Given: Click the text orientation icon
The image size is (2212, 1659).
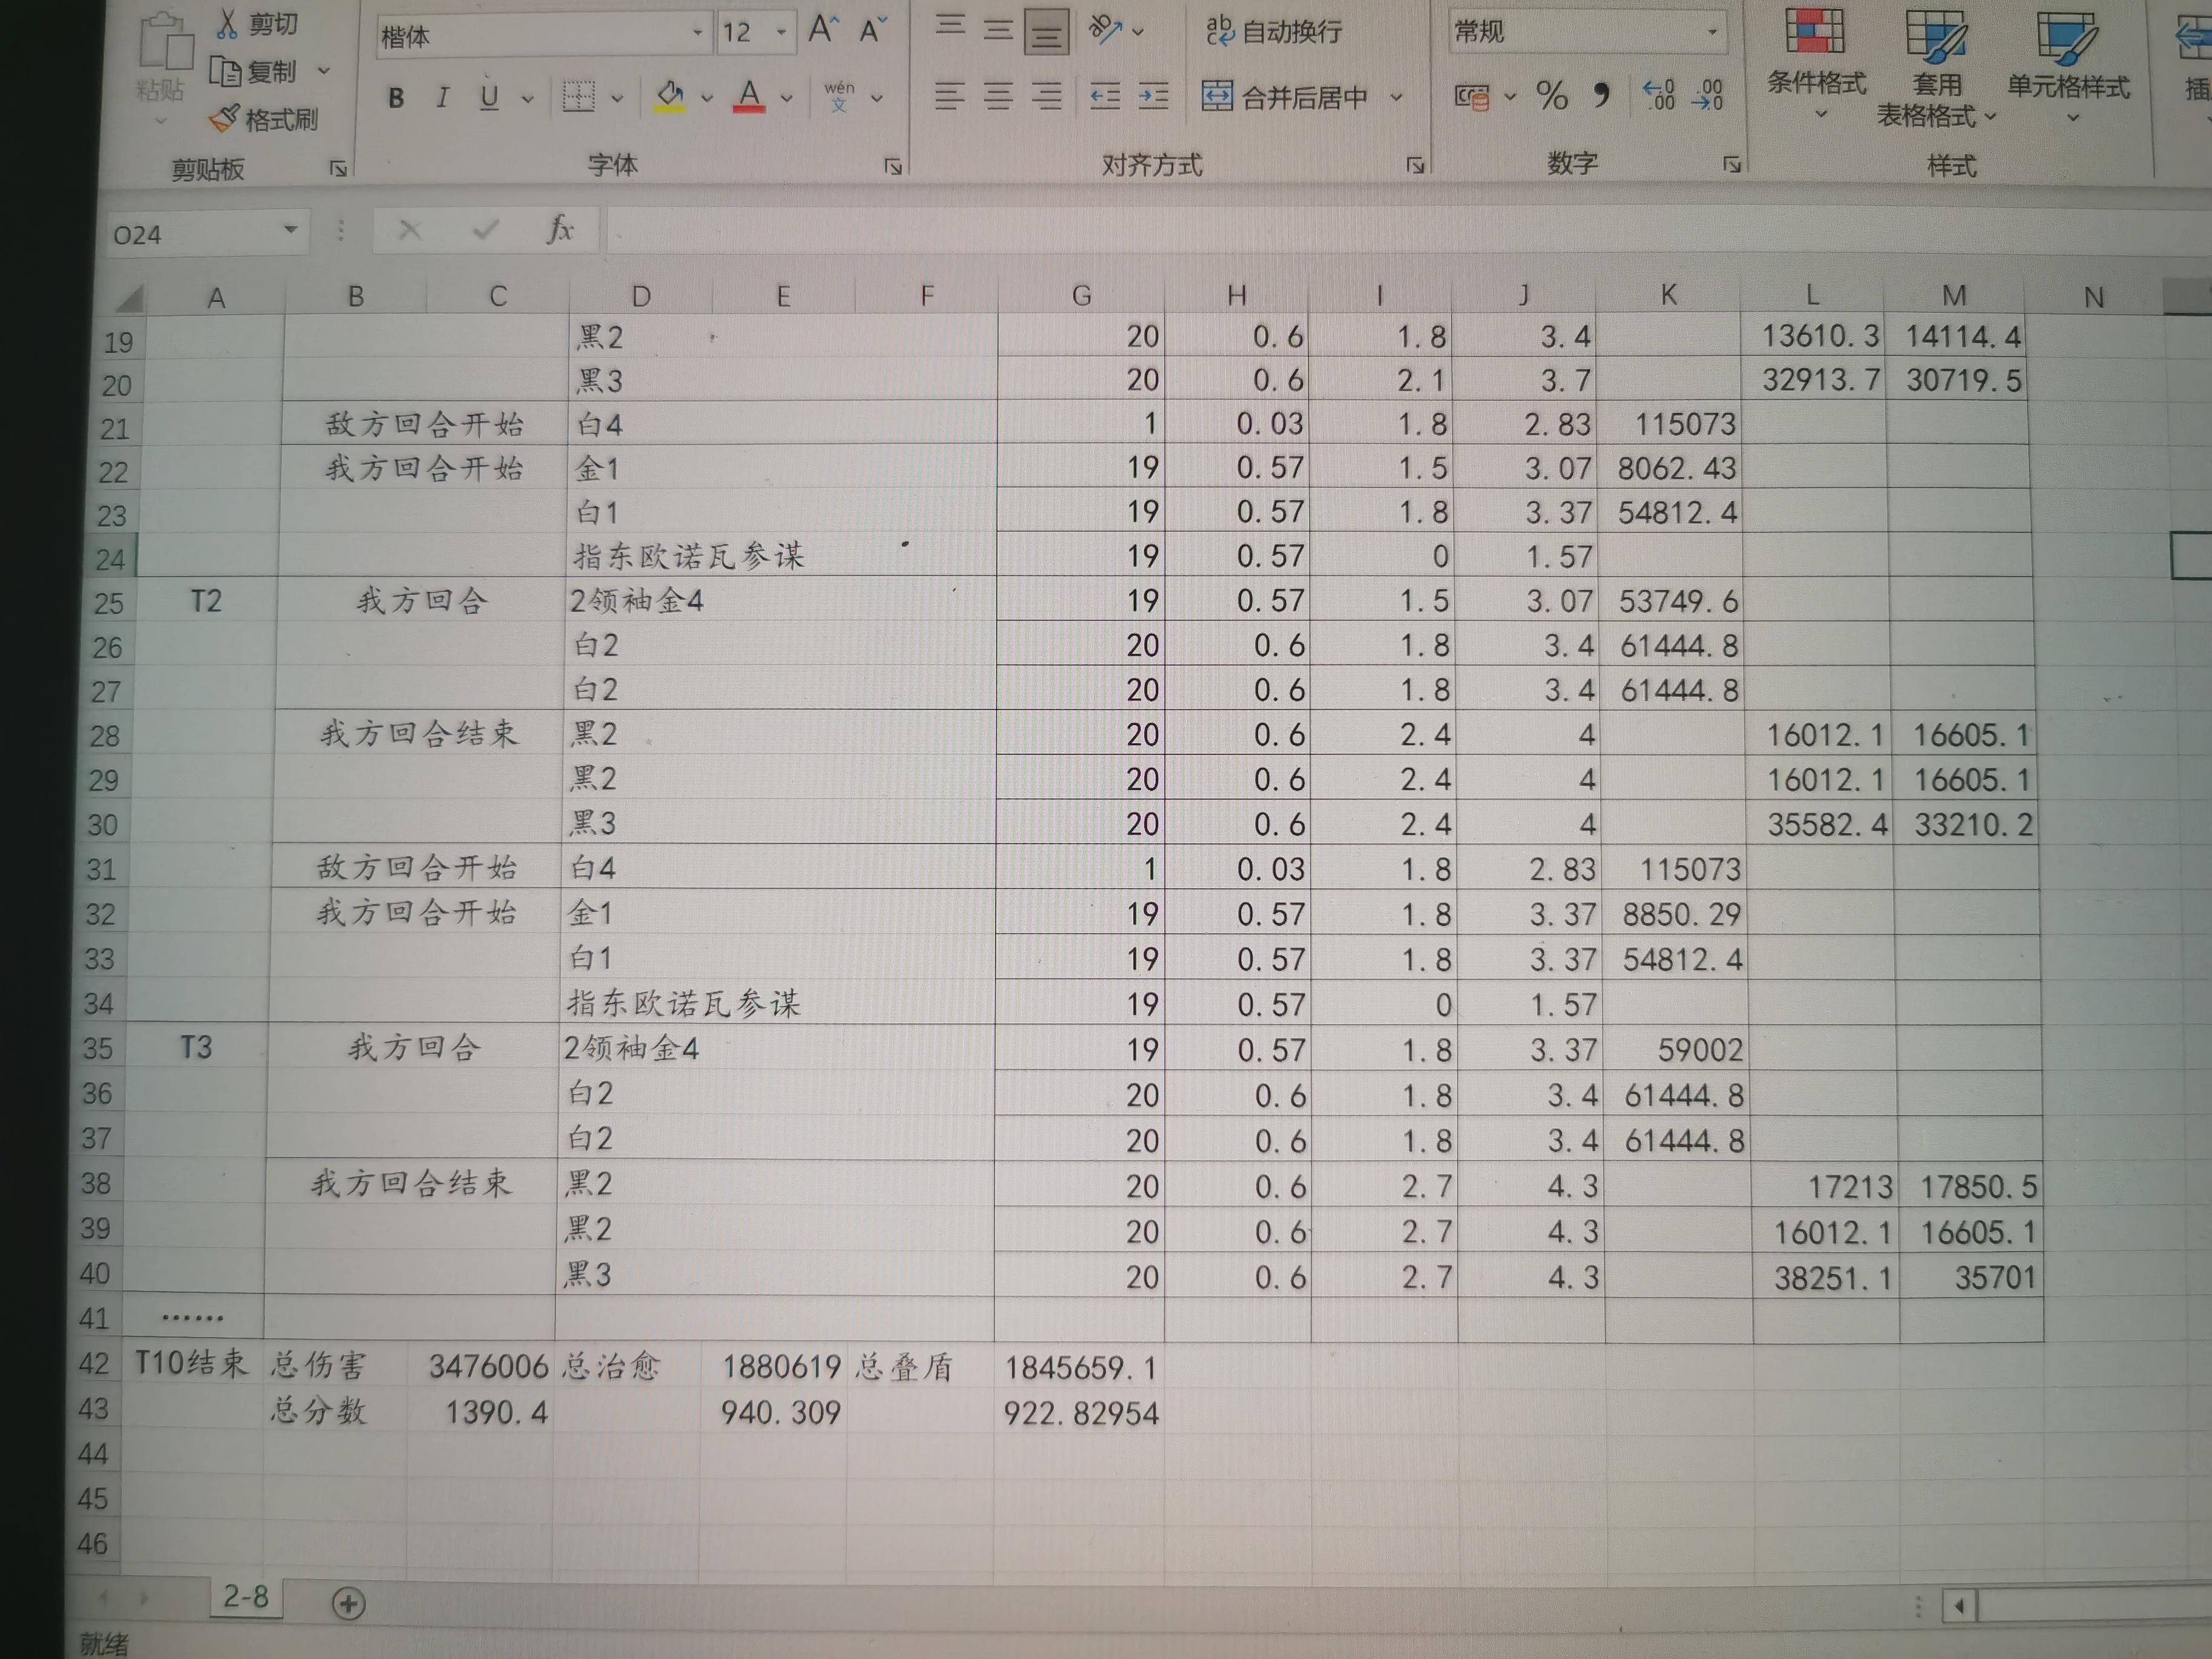Looking at the screenshot, I should tap(1105, 30).
